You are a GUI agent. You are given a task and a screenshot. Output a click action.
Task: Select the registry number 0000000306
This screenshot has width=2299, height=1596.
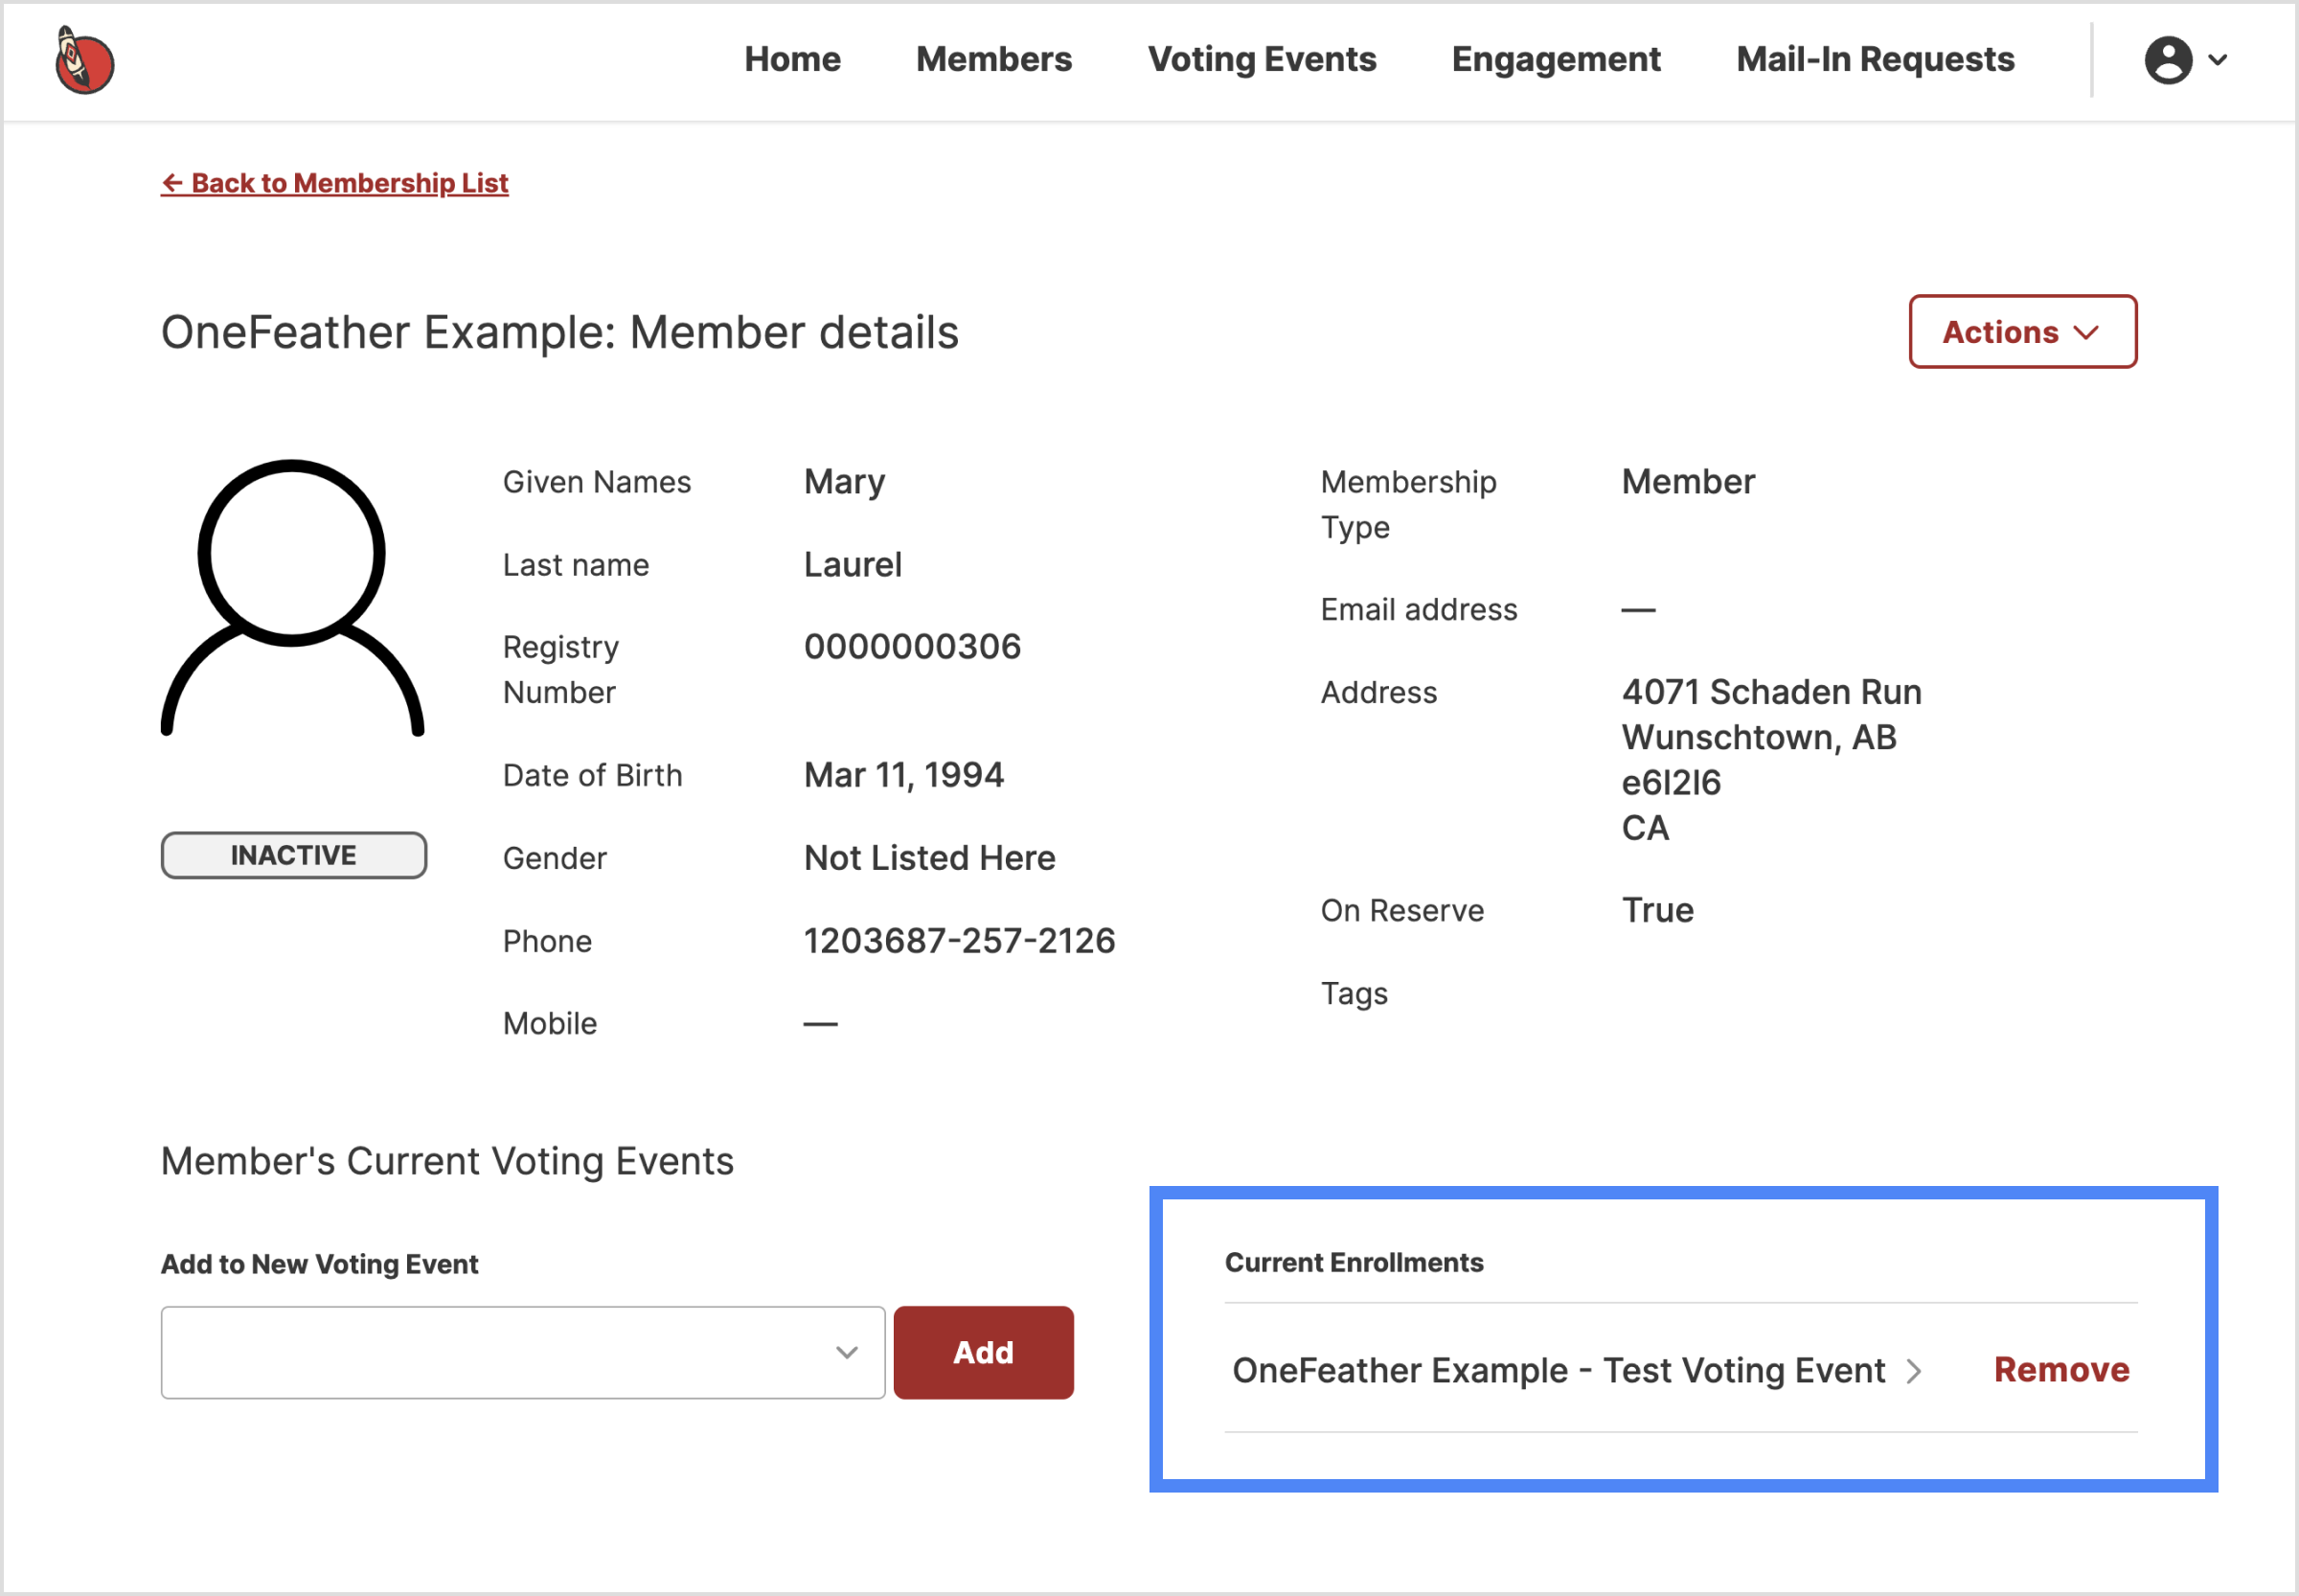click(912, 647)
